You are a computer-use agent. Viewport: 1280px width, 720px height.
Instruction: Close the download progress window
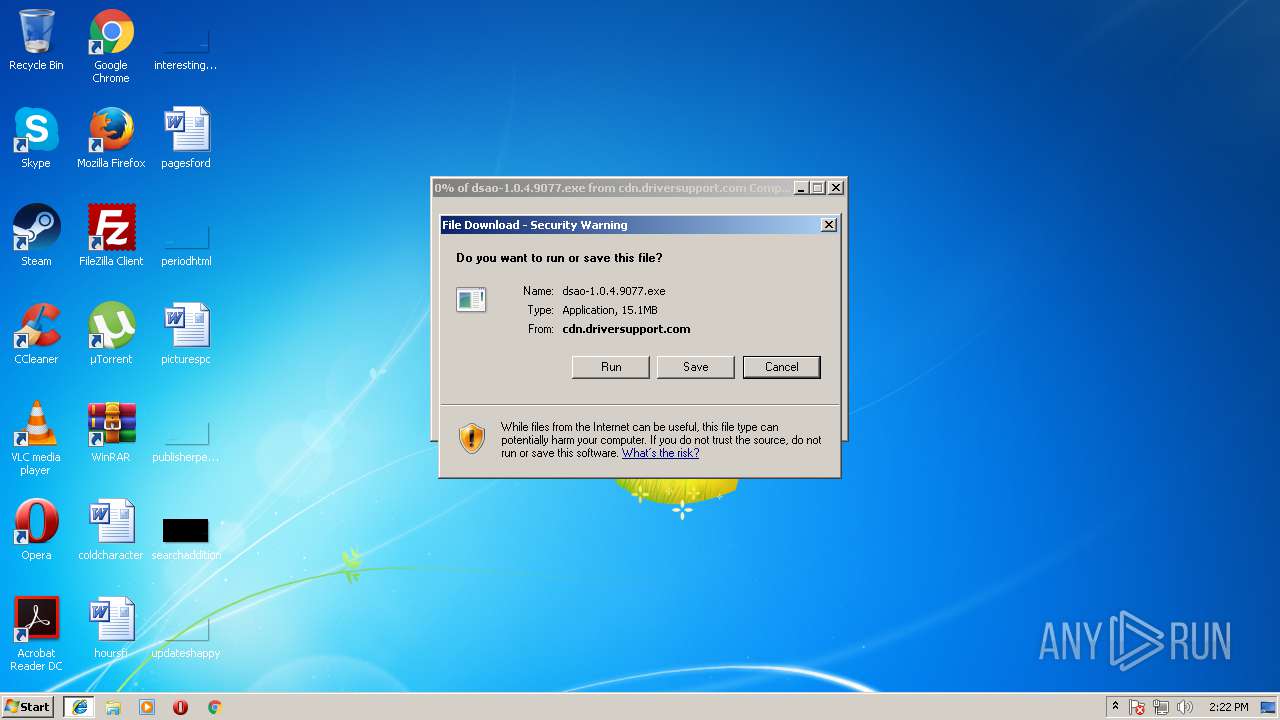click(x=836, y=188)
